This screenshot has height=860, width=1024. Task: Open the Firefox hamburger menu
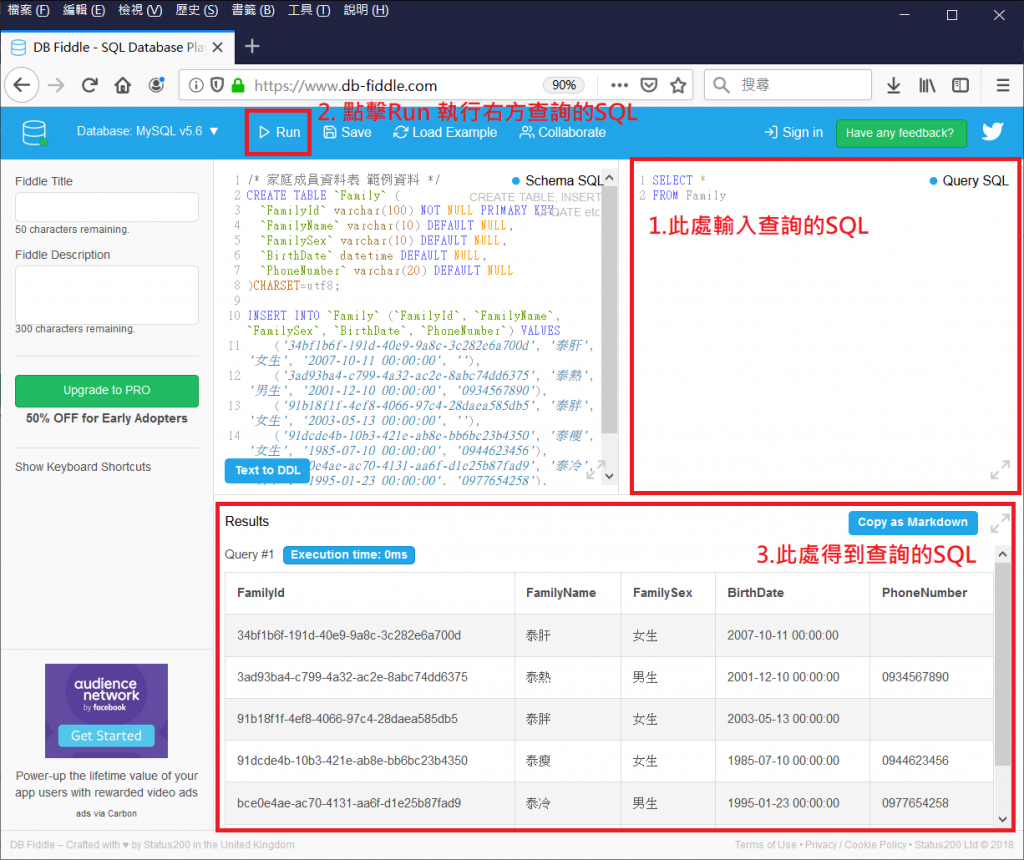pos(1003,86)
